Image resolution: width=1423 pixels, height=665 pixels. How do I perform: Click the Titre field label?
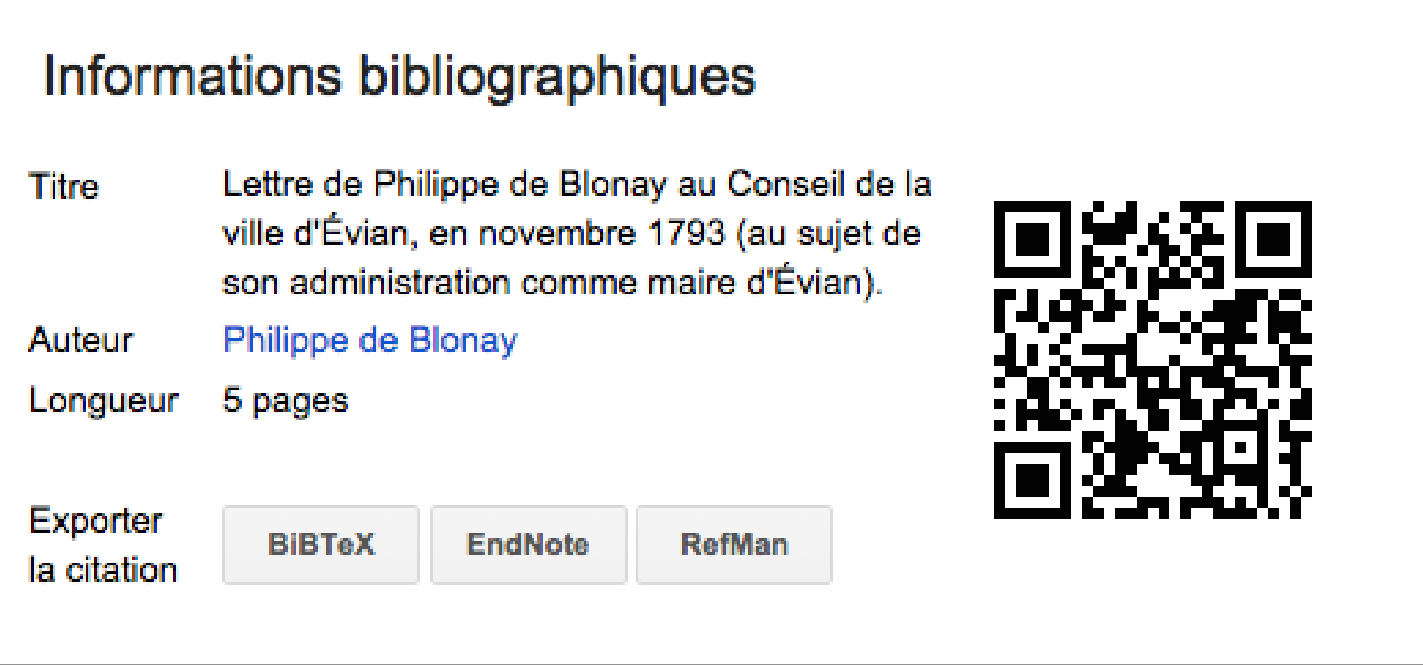click(x=64, y=187)
